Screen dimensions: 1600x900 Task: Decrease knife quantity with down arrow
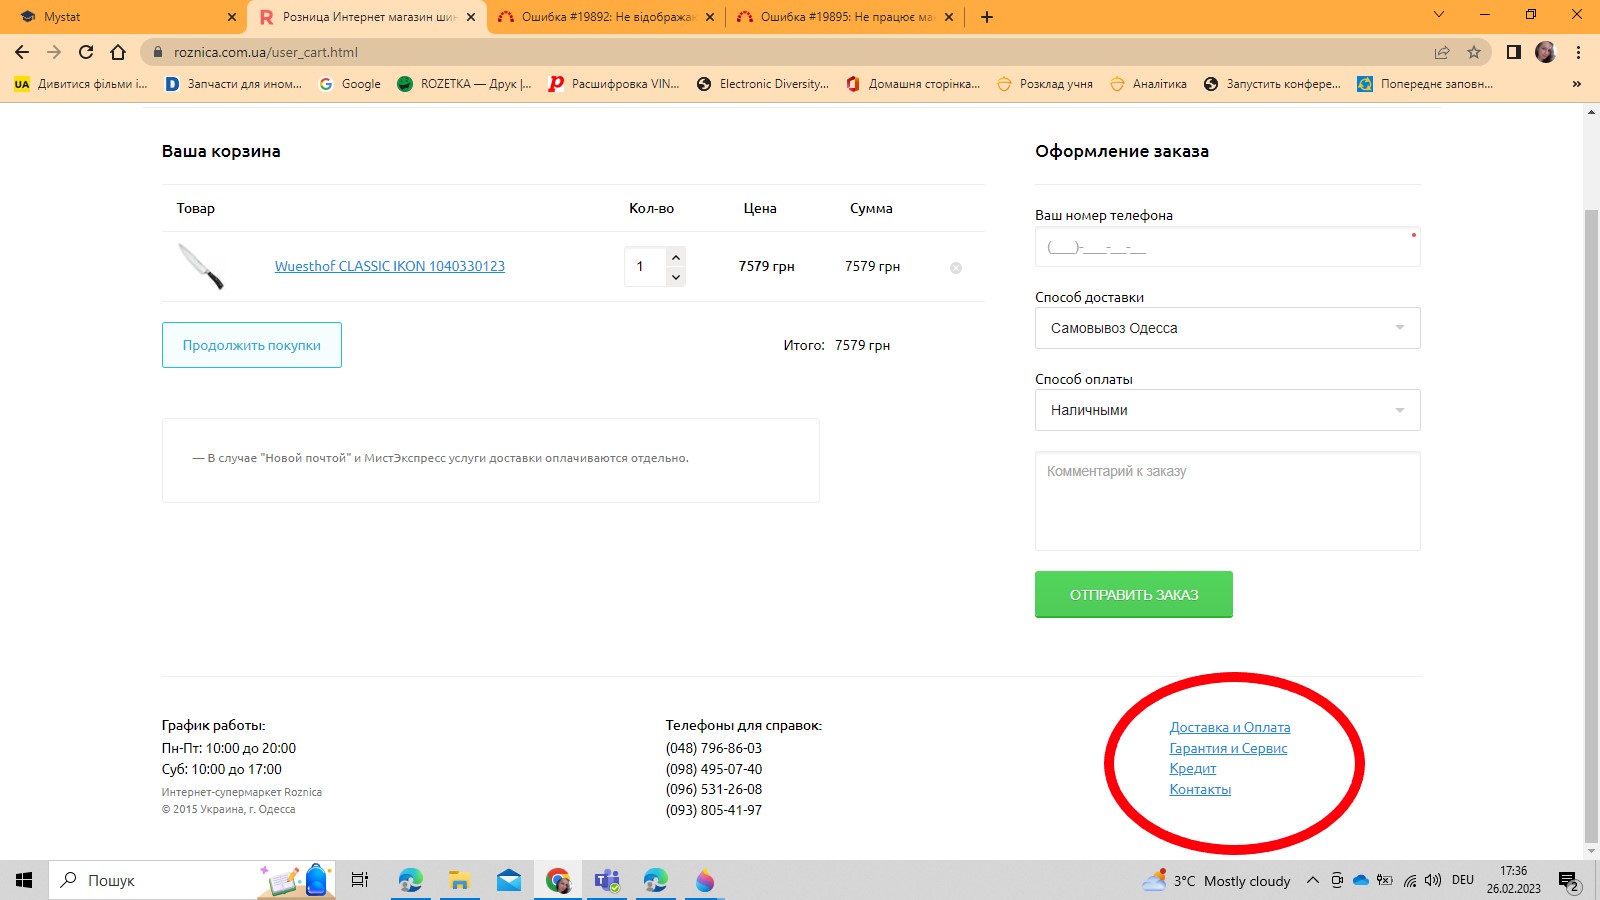[x=676, y=277]
